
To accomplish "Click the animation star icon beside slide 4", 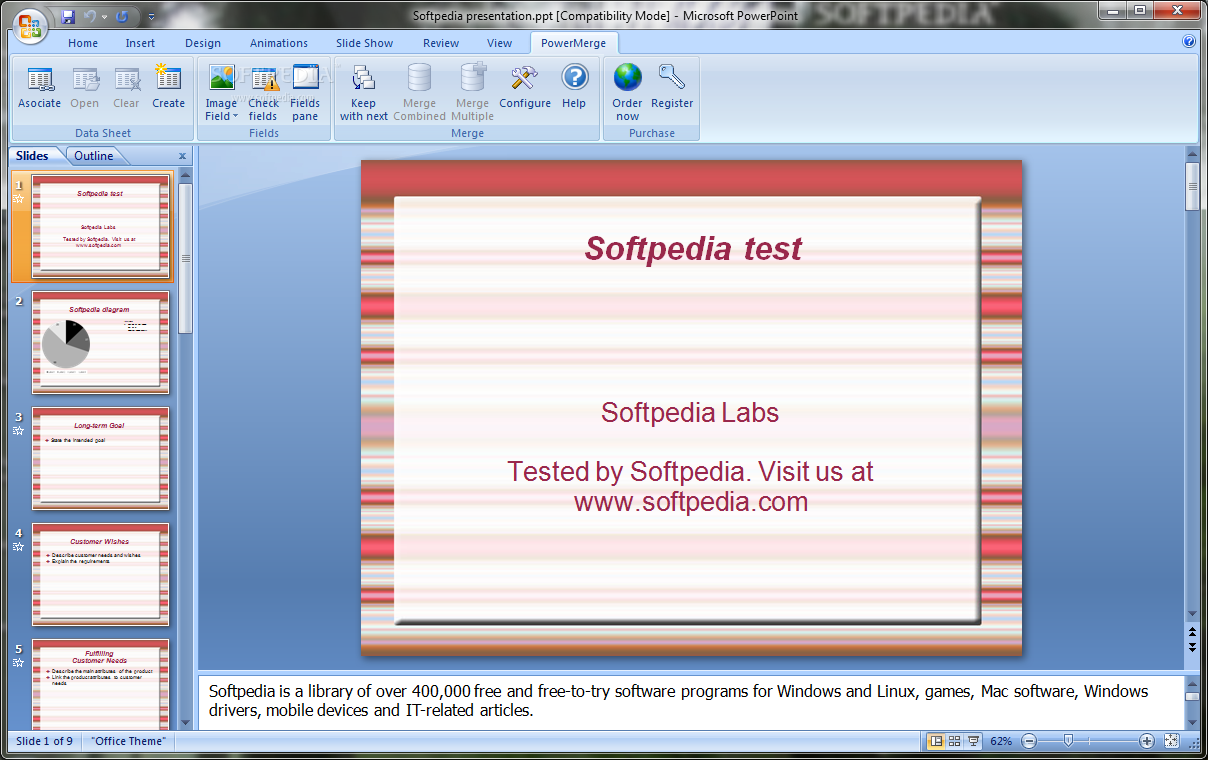I will tap(18, 547).
